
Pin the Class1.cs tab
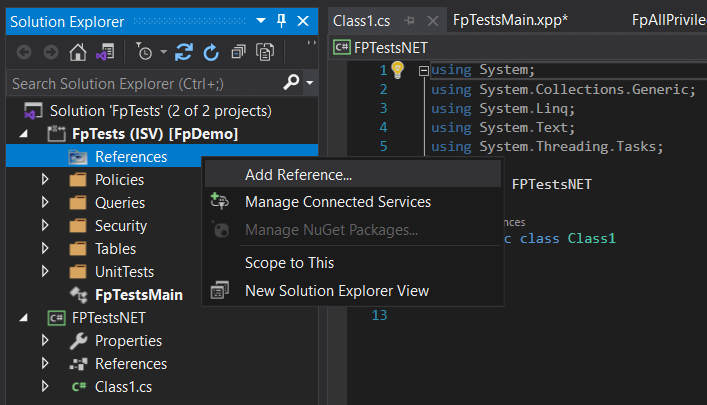(409, 21)
